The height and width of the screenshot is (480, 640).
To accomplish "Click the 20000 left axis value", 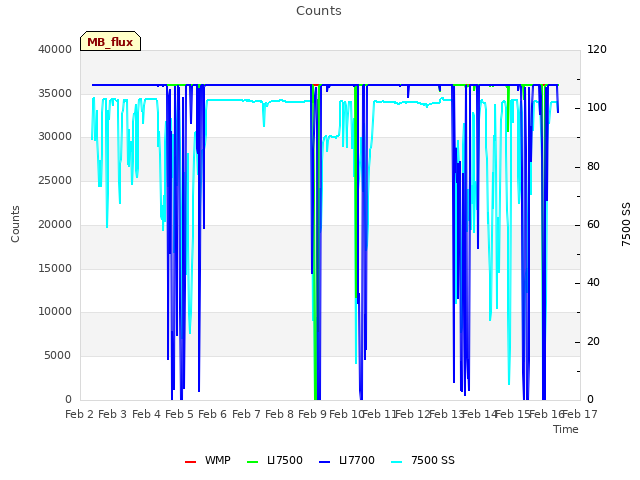I will pos(55,224).
